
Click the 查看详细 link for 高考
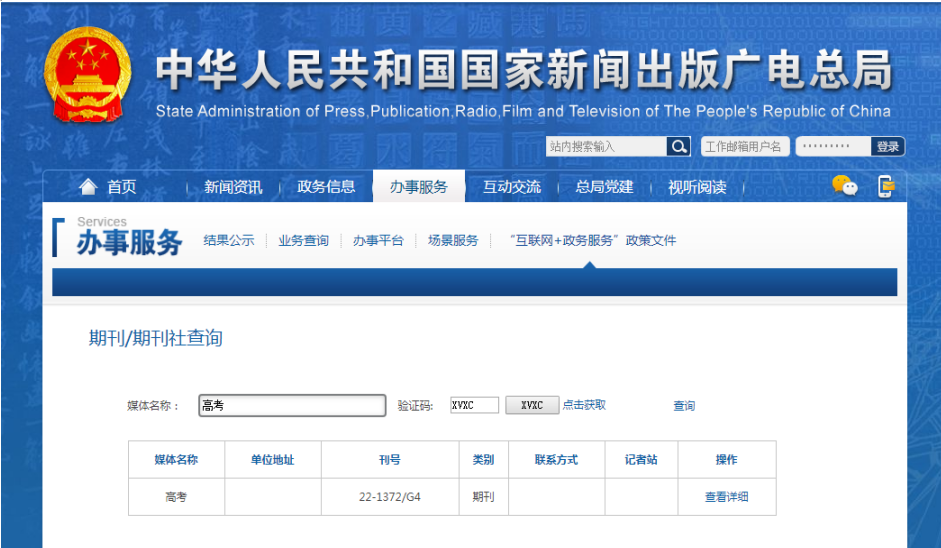point(727,497)
